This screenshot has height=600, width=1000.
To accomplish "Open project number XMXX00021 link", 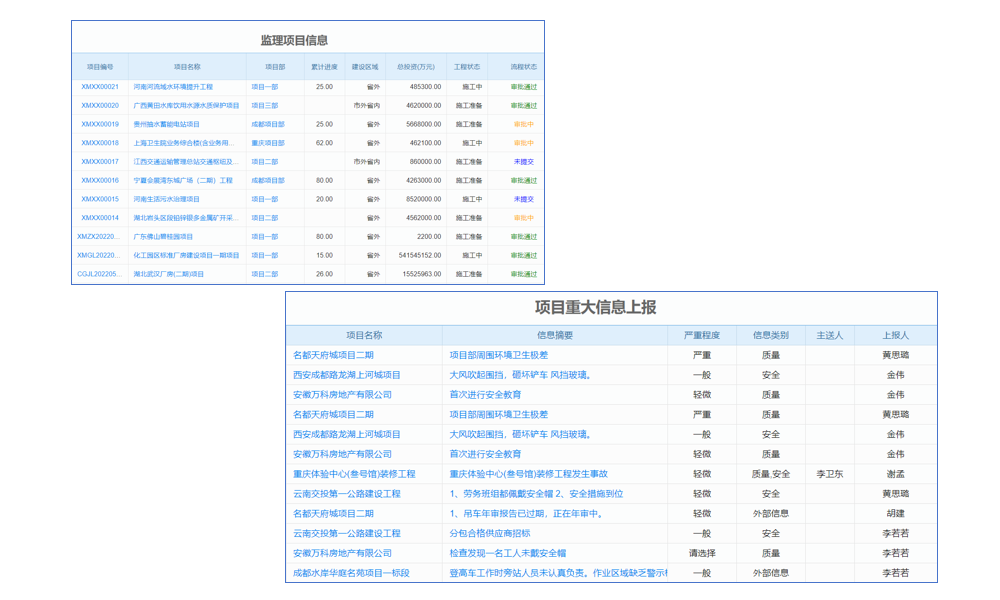I will 99,85.
